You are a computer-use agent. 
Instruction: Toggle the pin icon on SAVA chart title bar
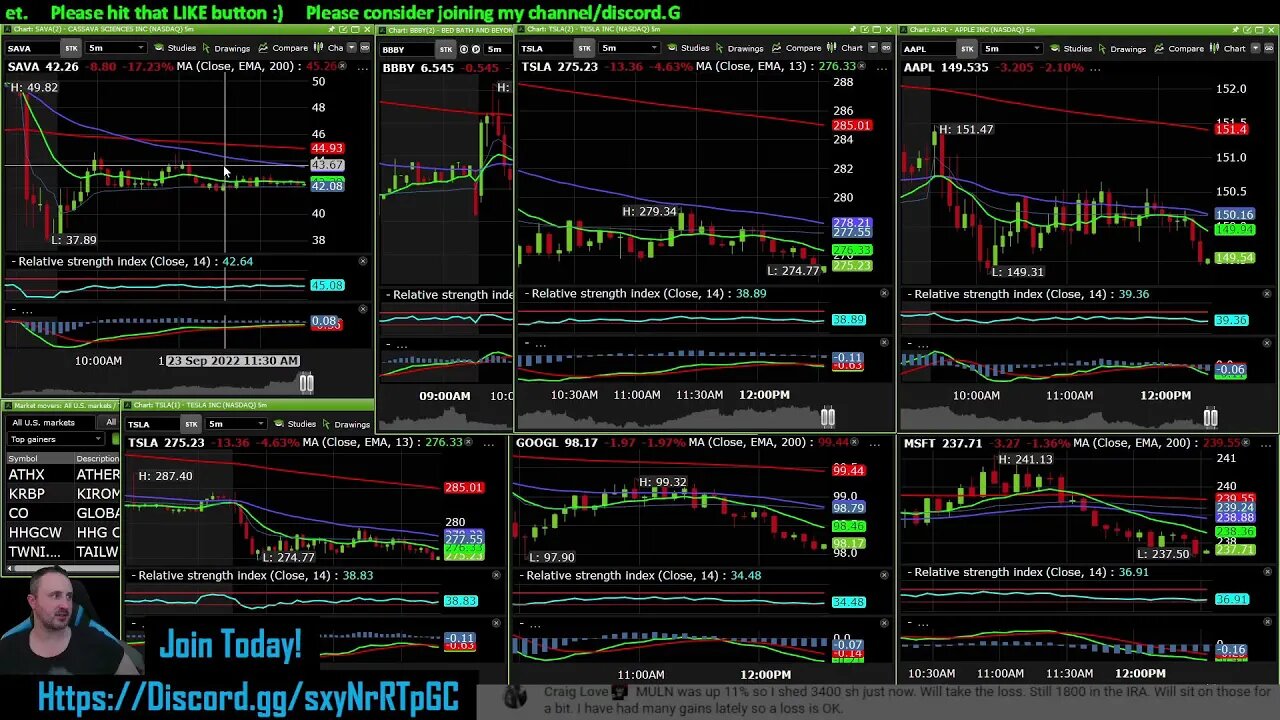[x=331, y=30]
